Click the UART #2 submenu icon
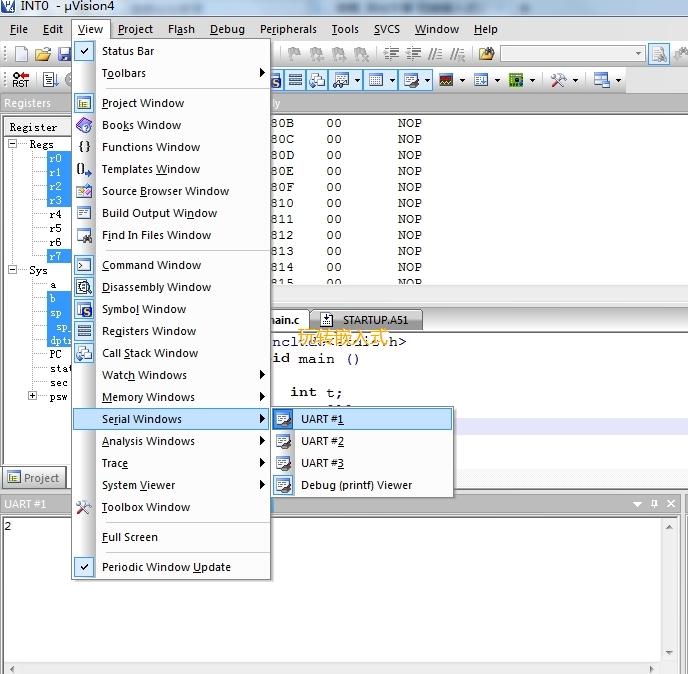 click(283, 441)
